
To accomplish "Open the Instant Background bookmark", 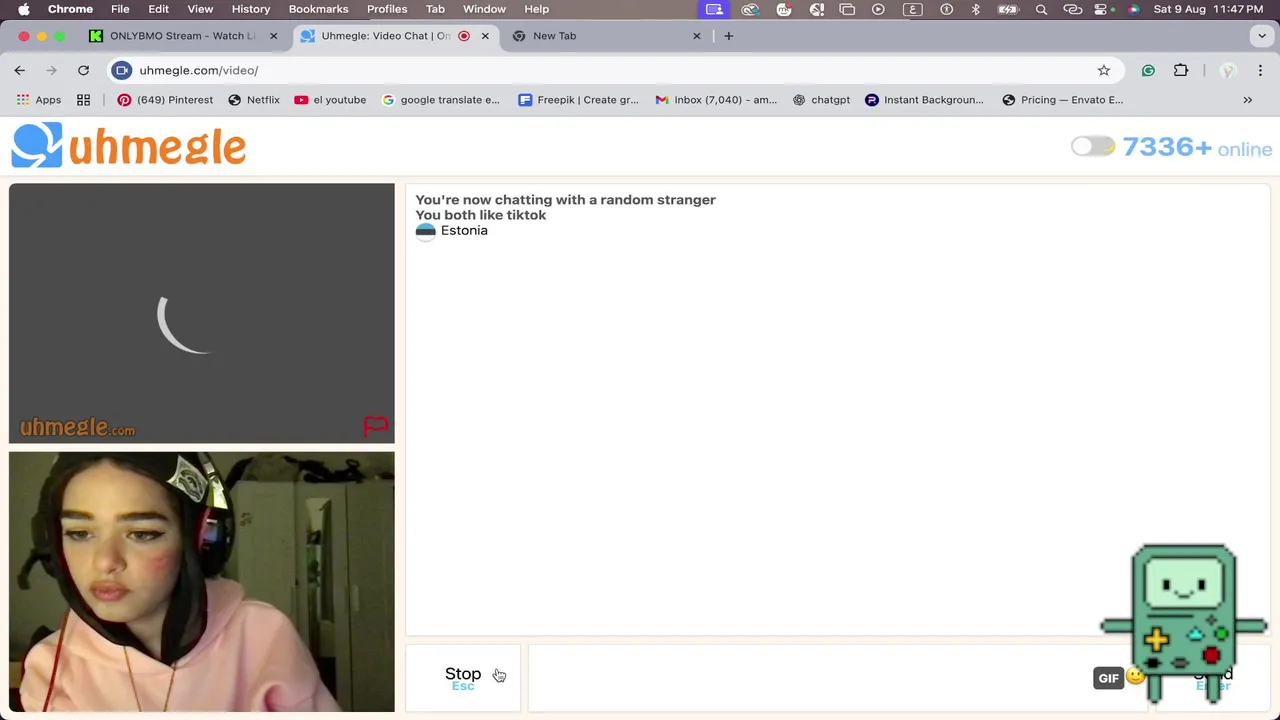I will tap(924, 100).
